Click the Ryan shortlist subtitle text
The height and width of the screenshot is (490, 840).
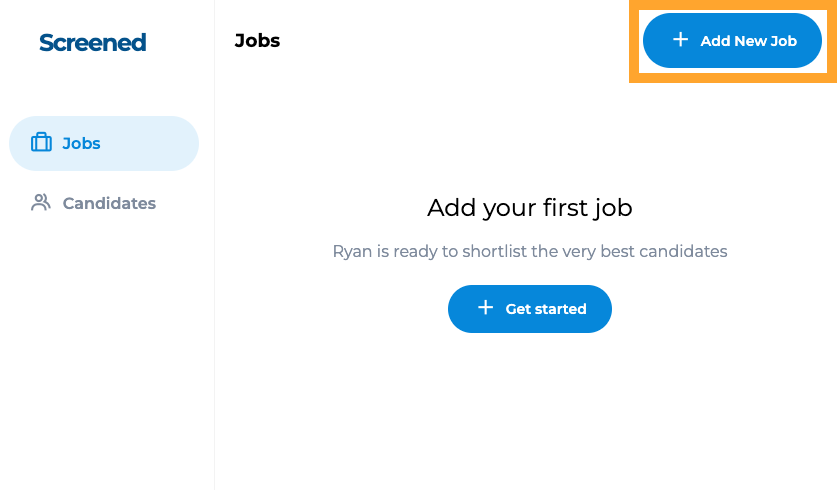529,251
